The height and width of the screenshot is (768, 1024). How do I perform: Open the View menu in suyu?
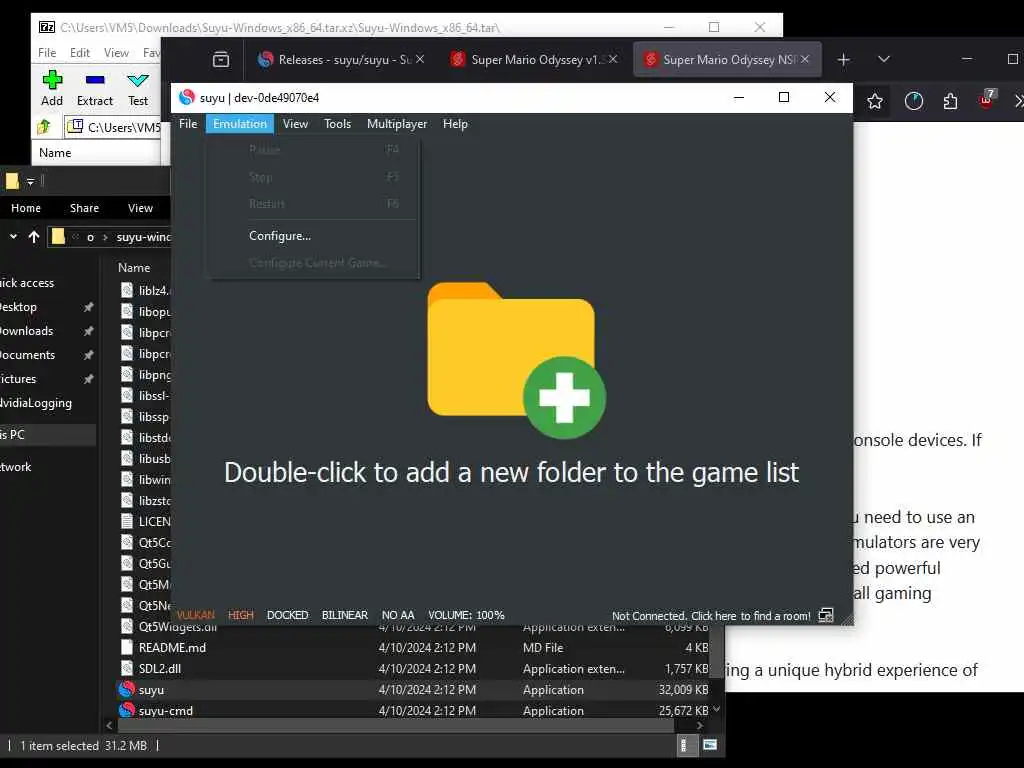pyautogui.click(x=295, y=123)
